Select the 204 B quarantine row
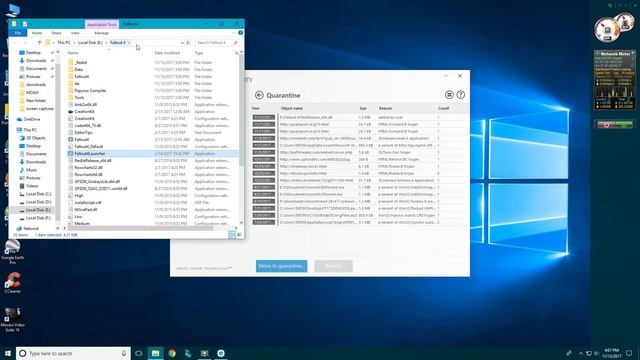 [x=360, y=159]
